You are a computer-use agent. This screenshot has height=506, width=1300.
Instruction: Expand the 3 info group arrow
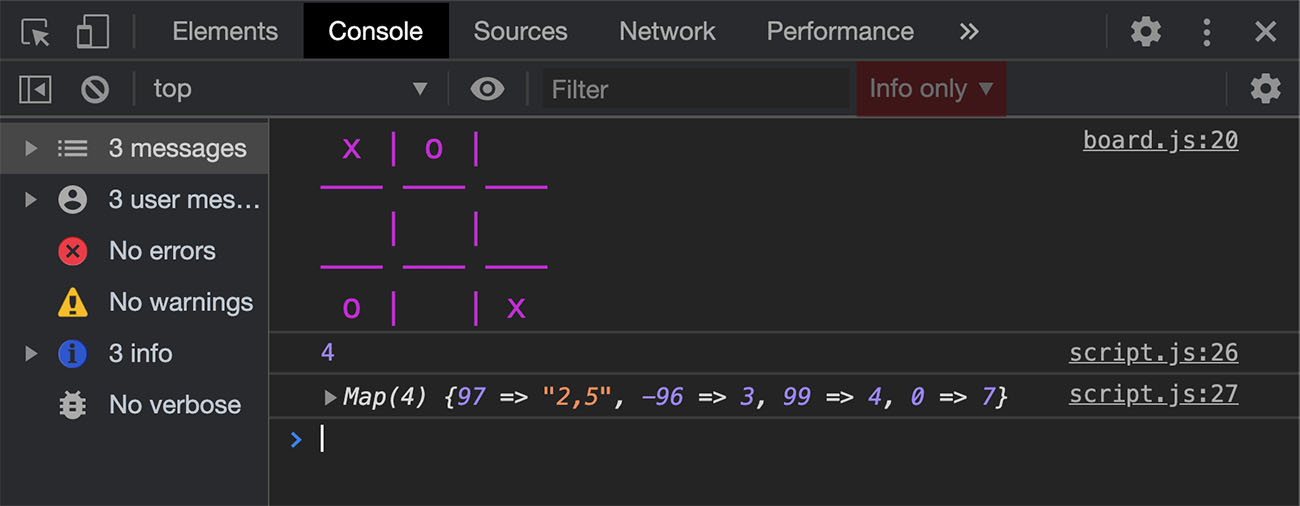31,354
